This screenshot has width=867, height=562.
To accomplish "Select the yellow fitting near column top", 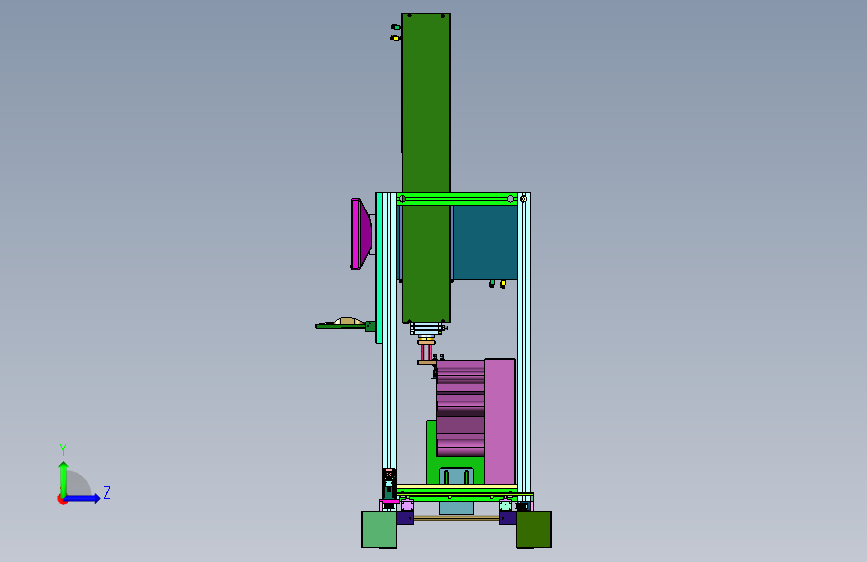I will (x=395, y=38).
